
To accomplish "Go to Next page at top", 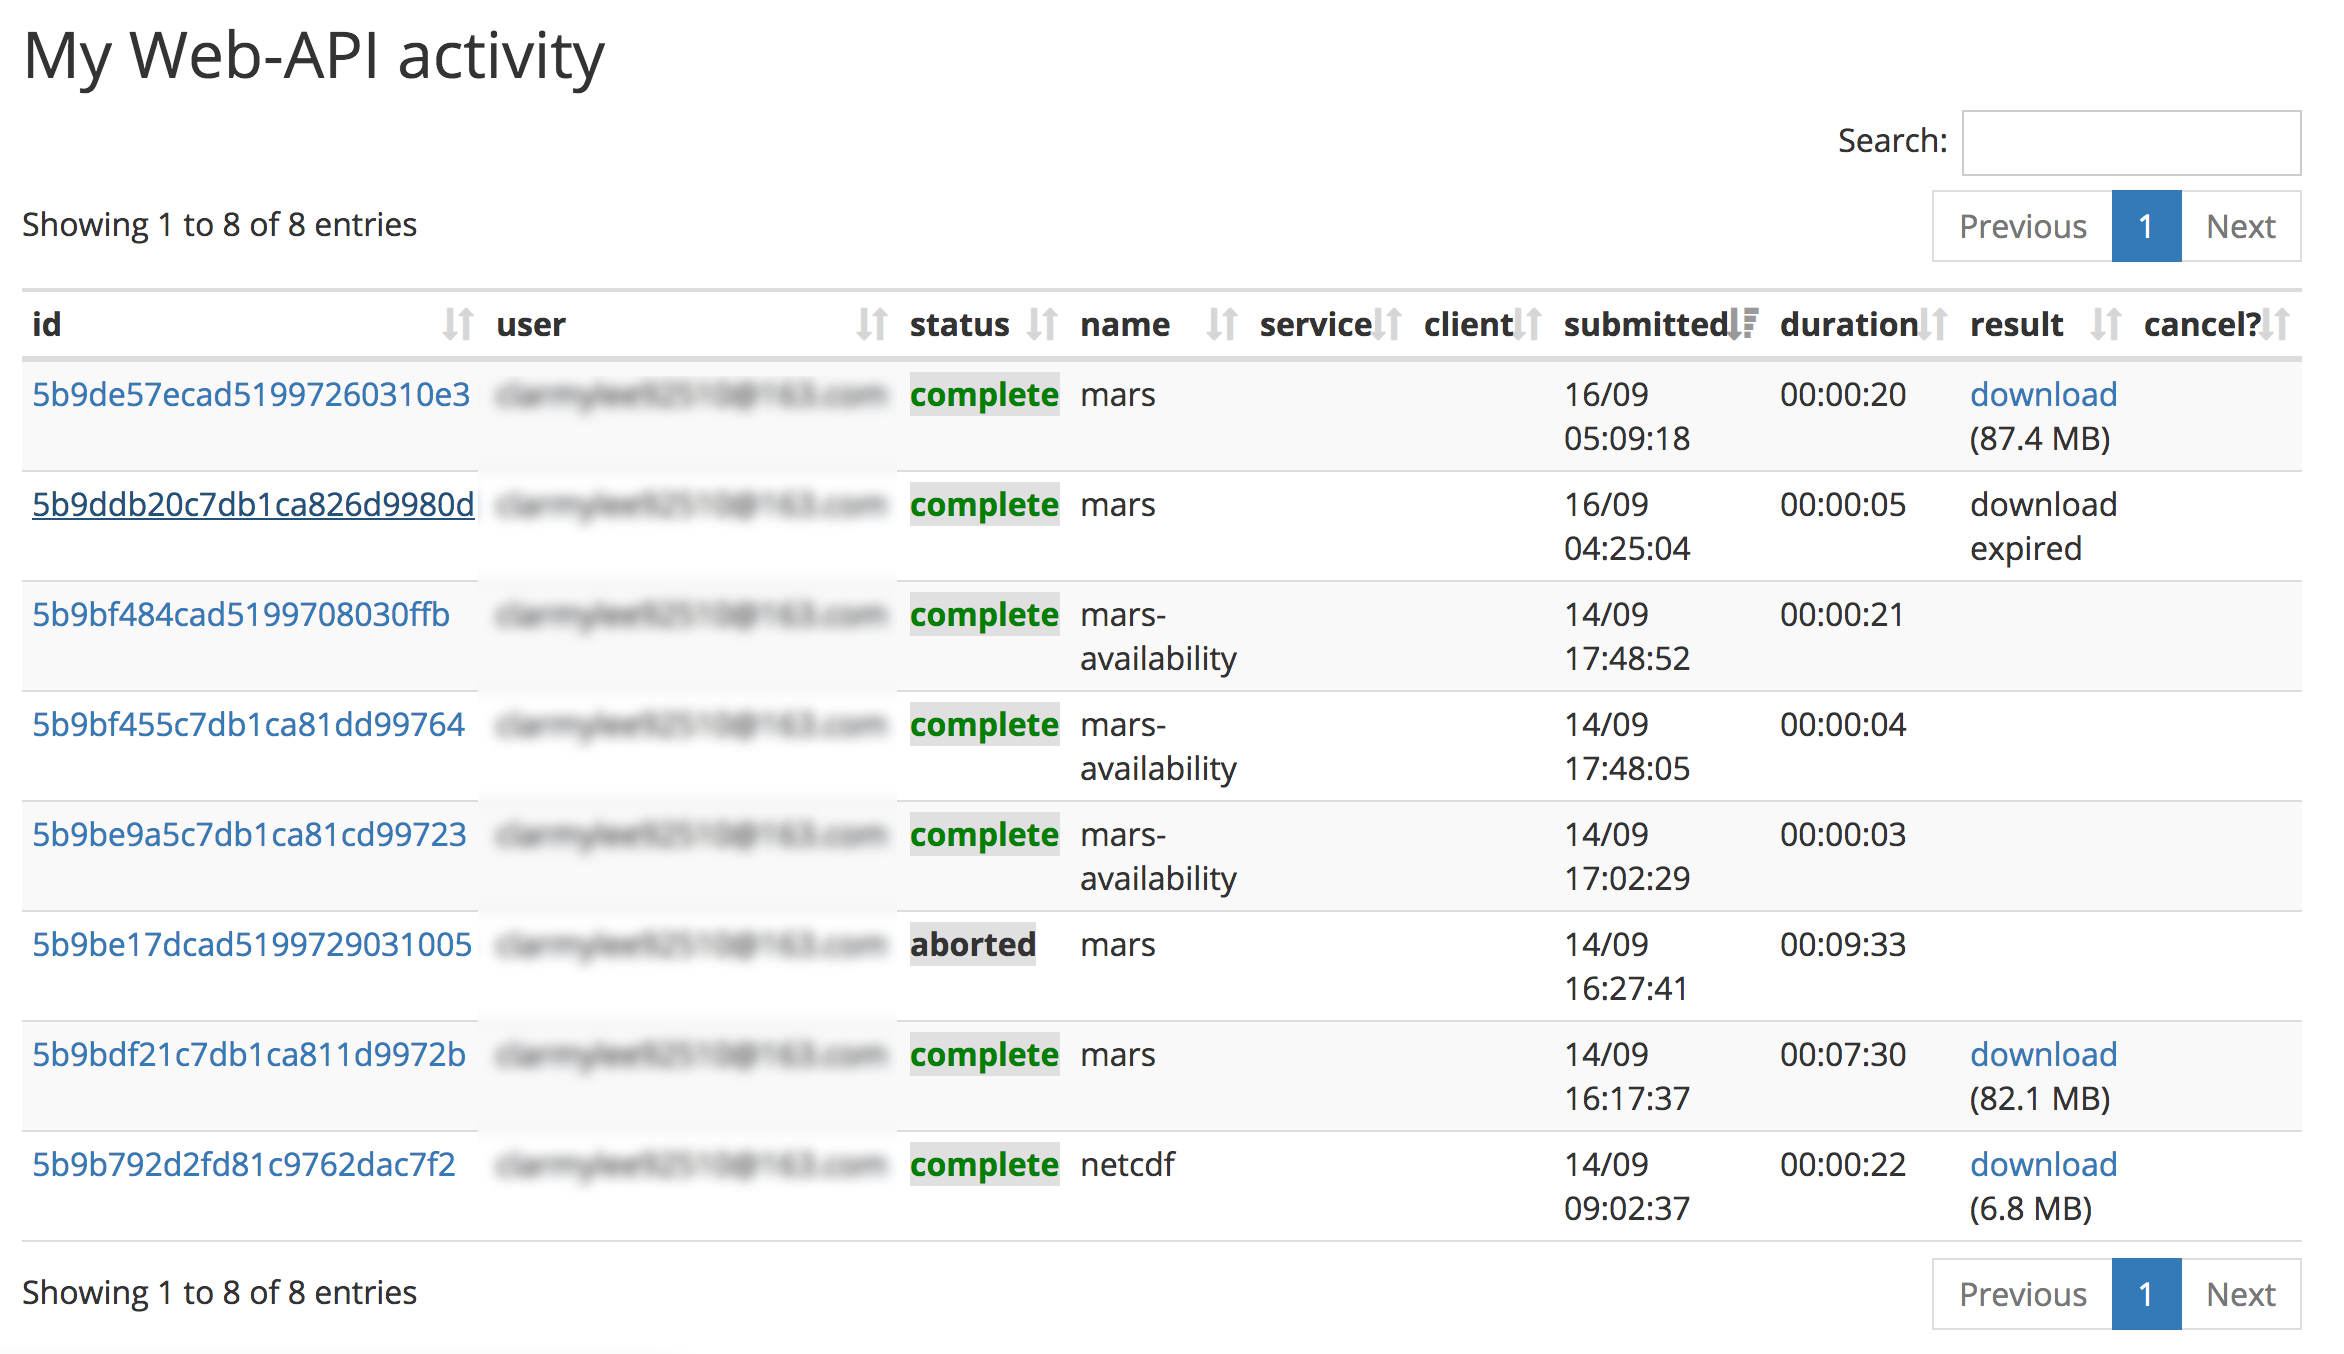I will [x=2241, y=226].
